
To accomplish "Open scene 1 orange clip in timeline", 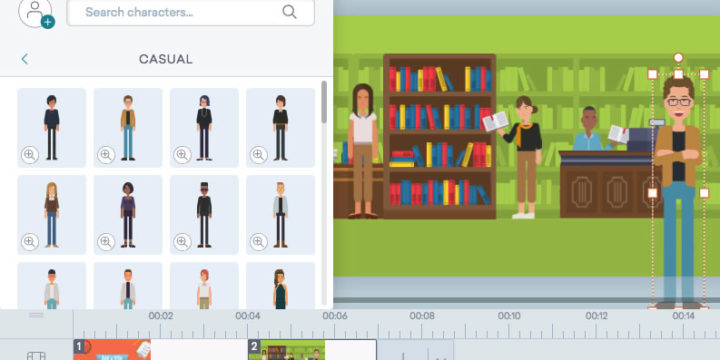I will pyautogui.click(x=112, y=349).
